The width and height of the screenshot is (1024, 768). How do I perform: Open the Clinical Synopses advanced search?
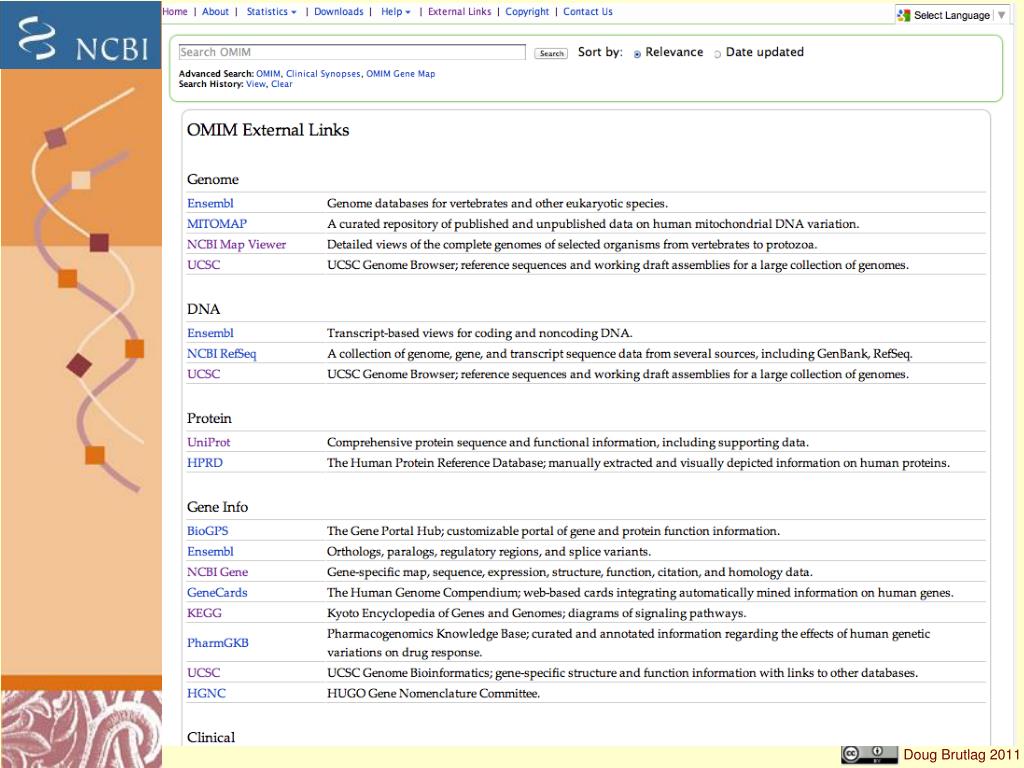pyautogui.click(x=323, y=74)
